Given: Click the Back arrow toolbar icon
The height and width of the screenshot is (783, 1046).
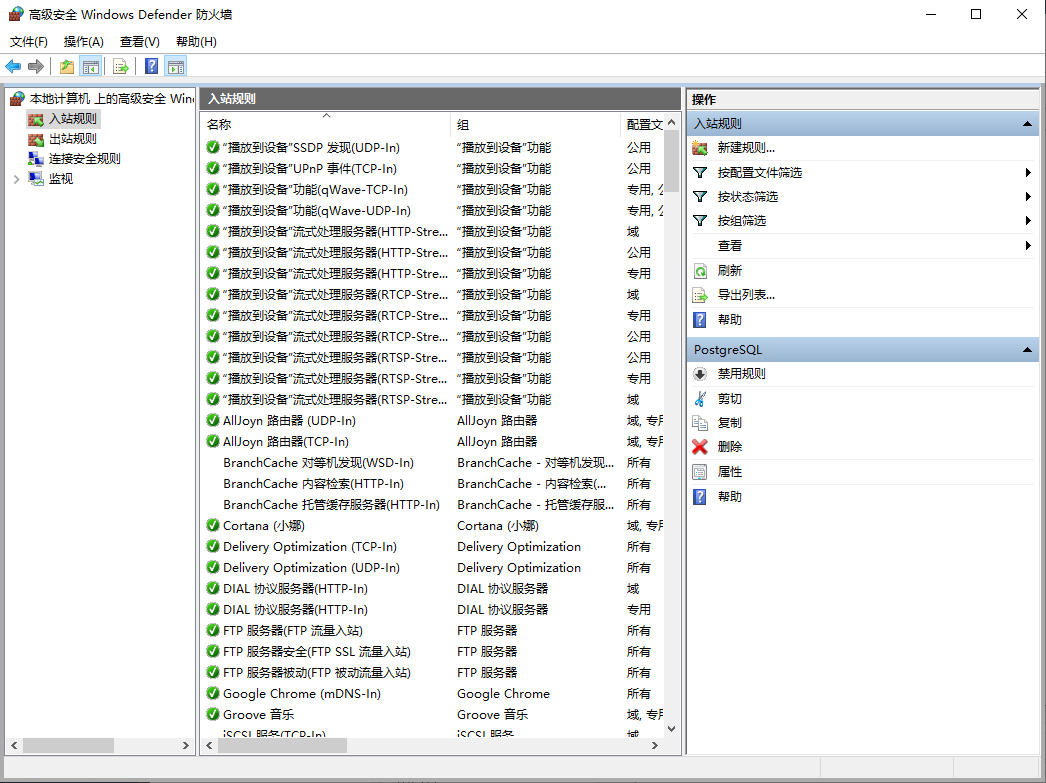Looking at the screenshot, I should pyautogui.click(x=13, y=67).
